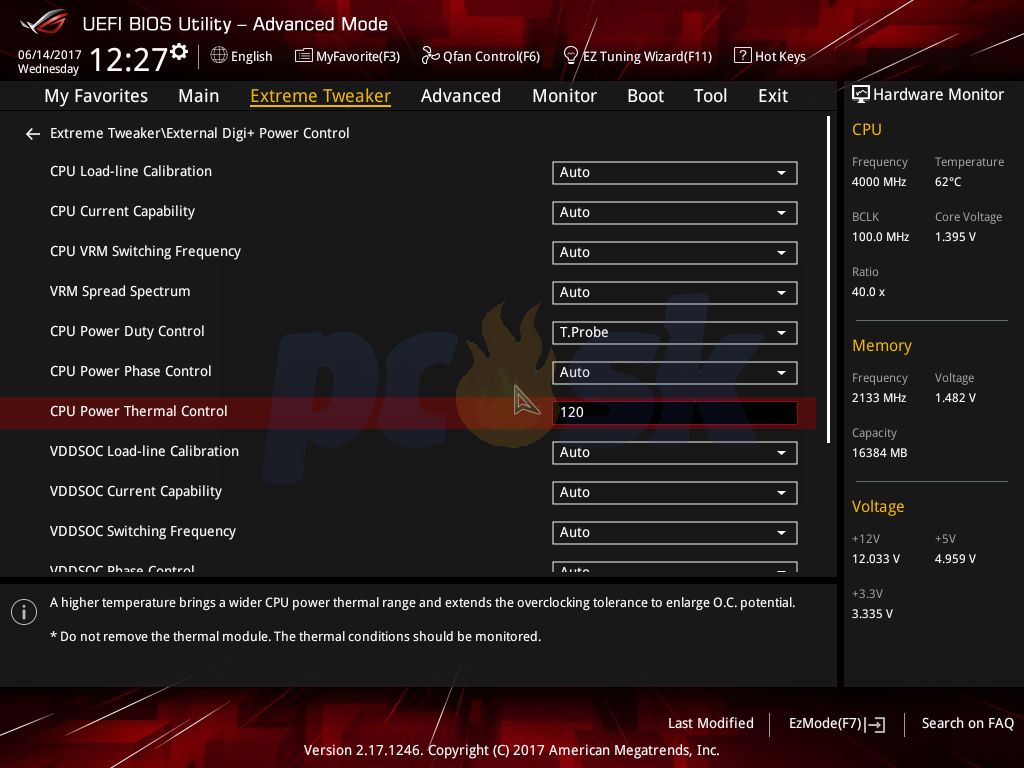Click the info icon in help panel
Viewport: 1024px width, 768px height.
click(x=24, y=612)
